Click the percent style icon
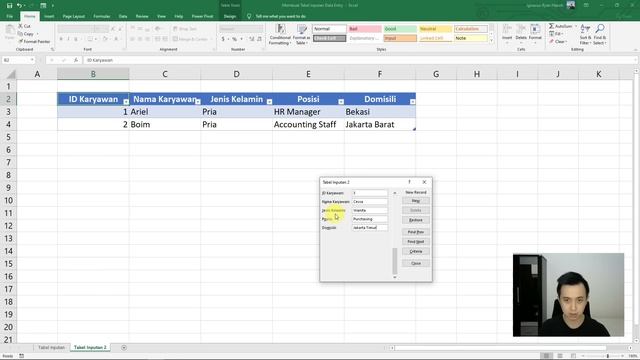Viewport: 640px width, 360px height. click(234, 39)
